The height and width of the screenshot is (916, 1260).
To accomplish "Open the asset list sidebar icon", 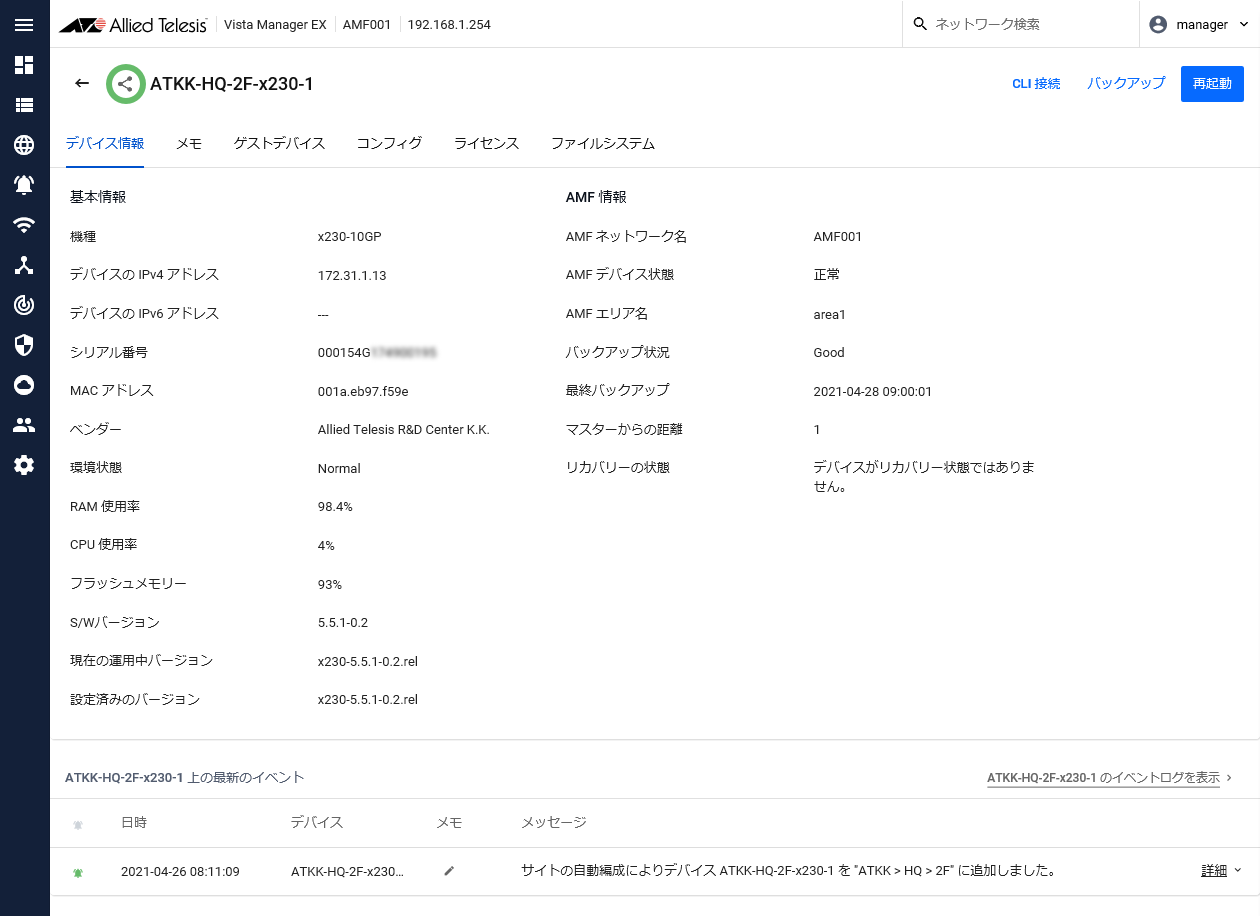I will click(x=24, y=105).
